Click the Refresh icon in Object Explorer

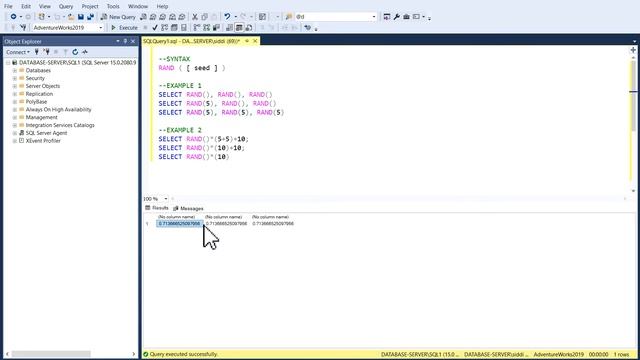point(75,52)
